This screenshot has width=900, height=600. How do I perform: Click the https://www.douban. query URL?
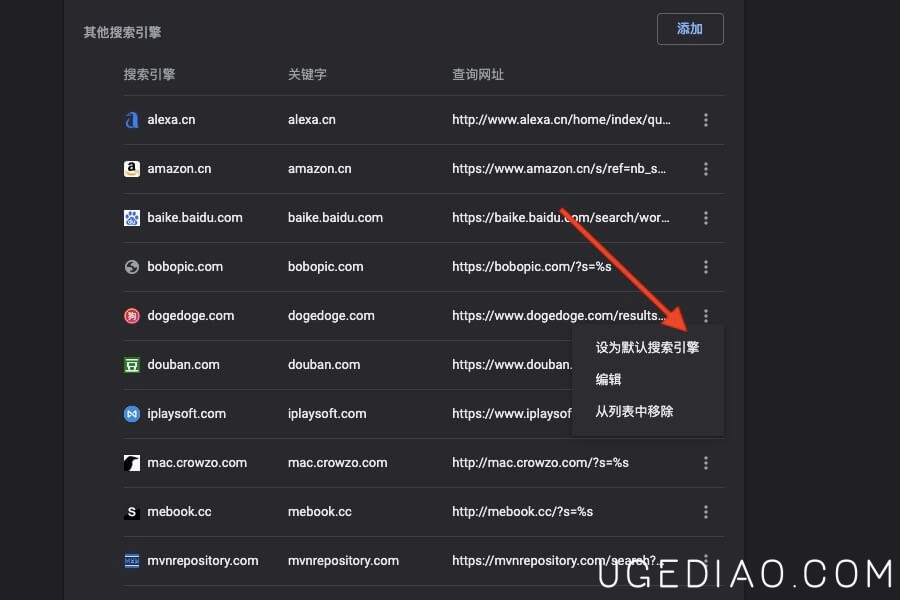[x=511, y=365]
